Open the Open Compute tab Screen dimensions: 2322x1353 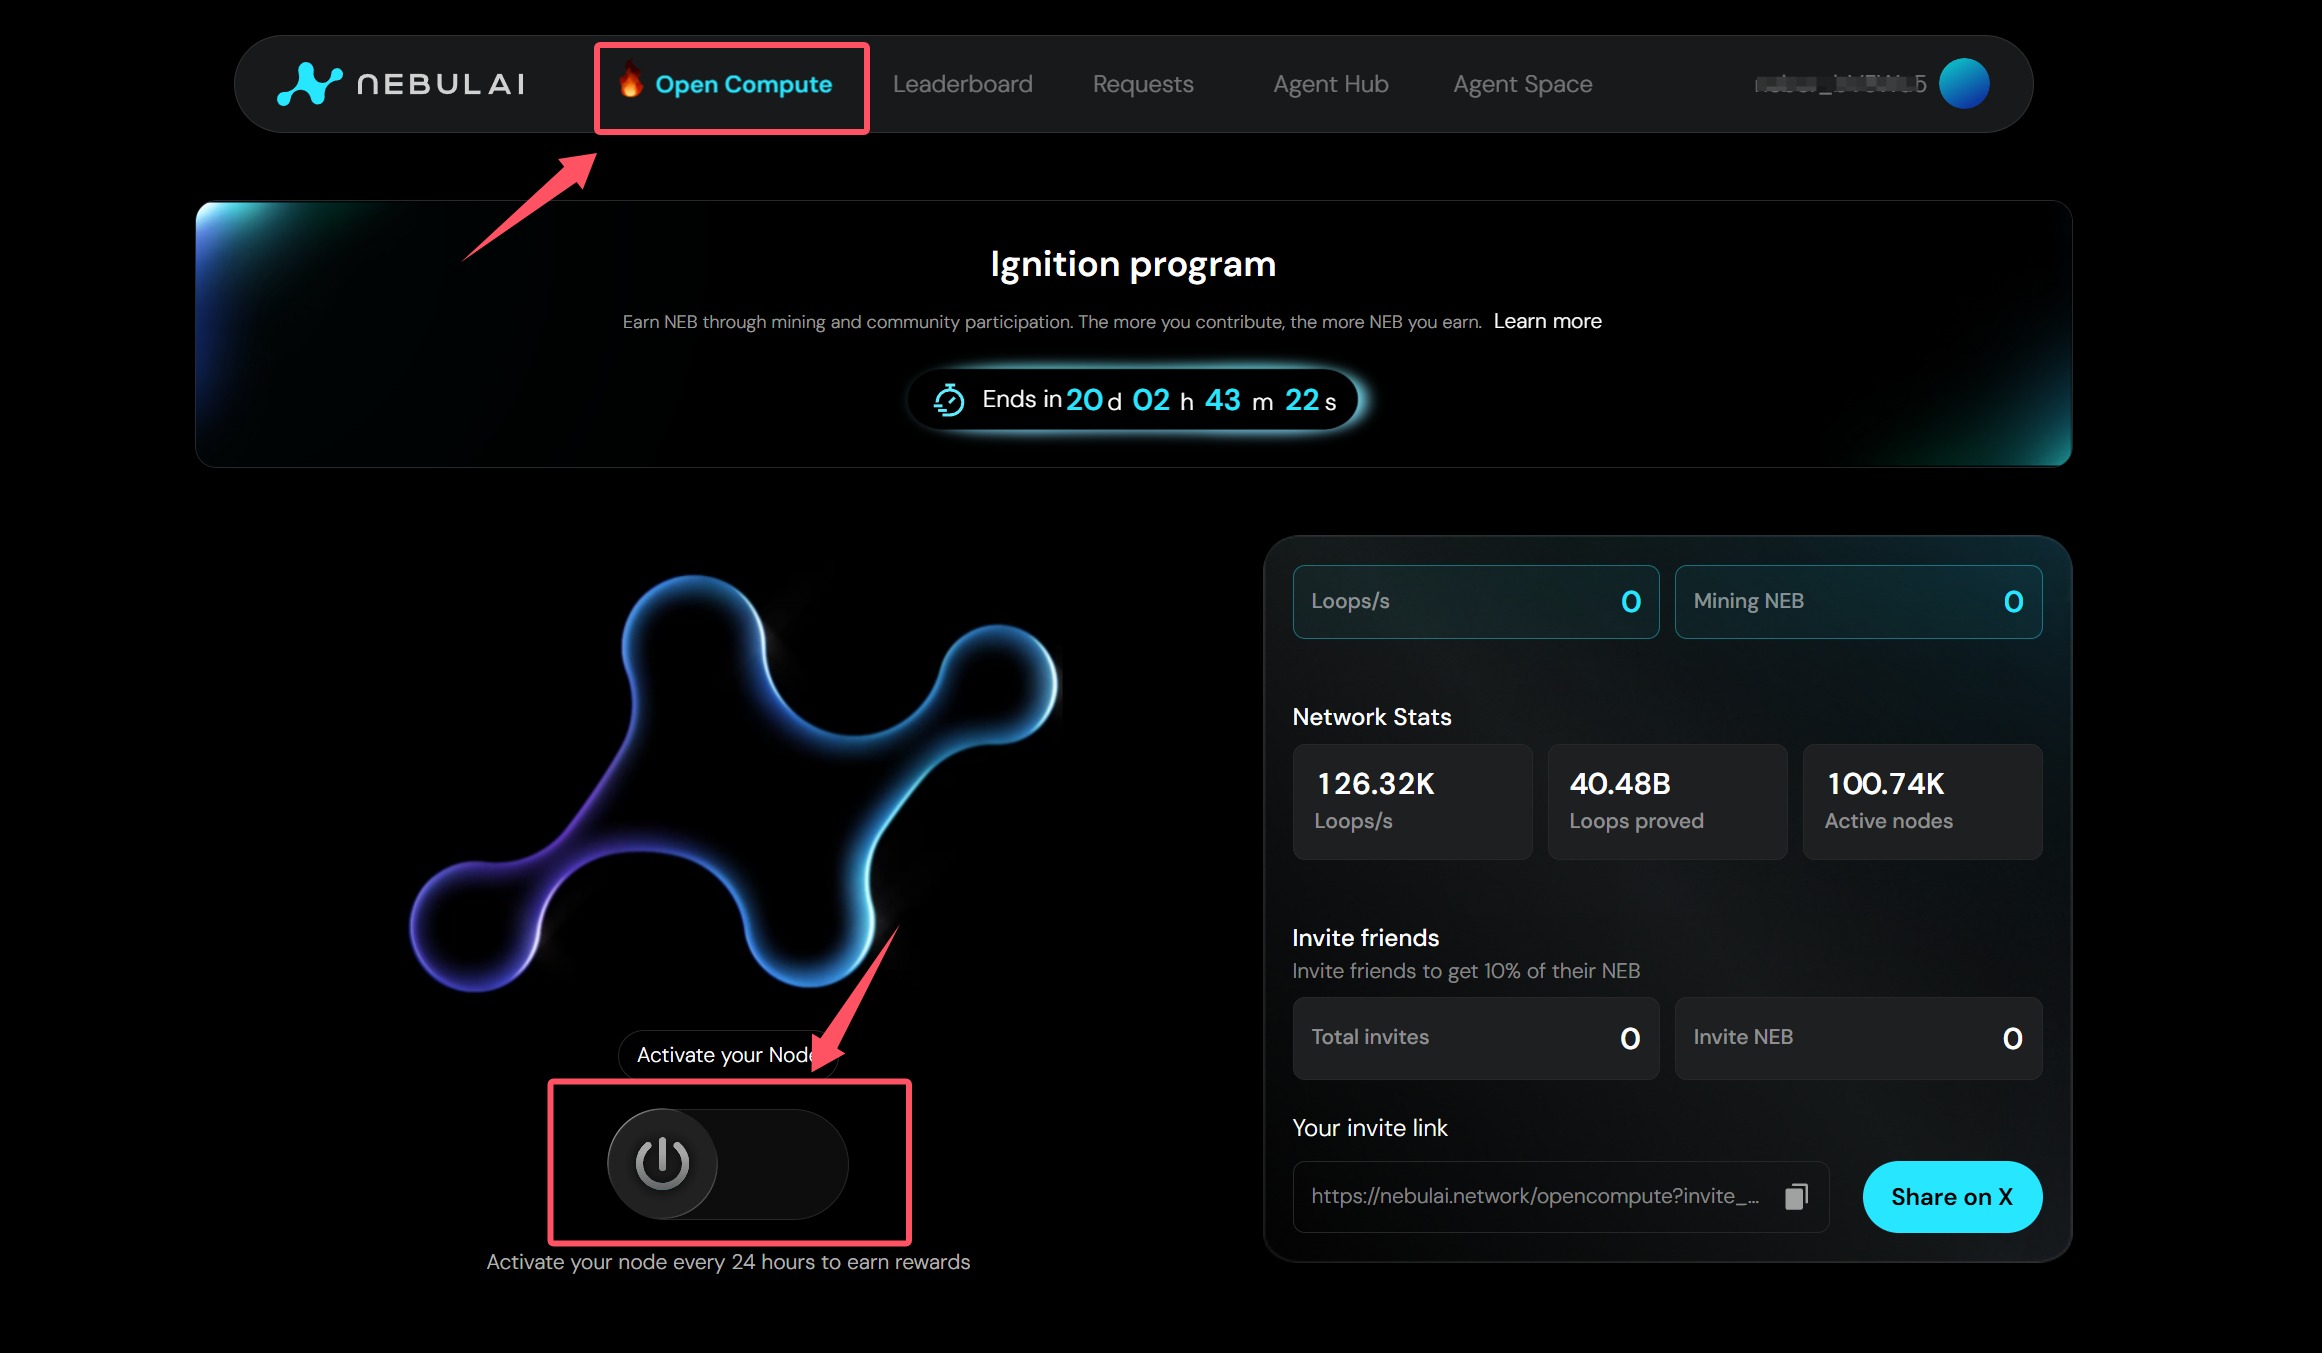coord(743,84)
